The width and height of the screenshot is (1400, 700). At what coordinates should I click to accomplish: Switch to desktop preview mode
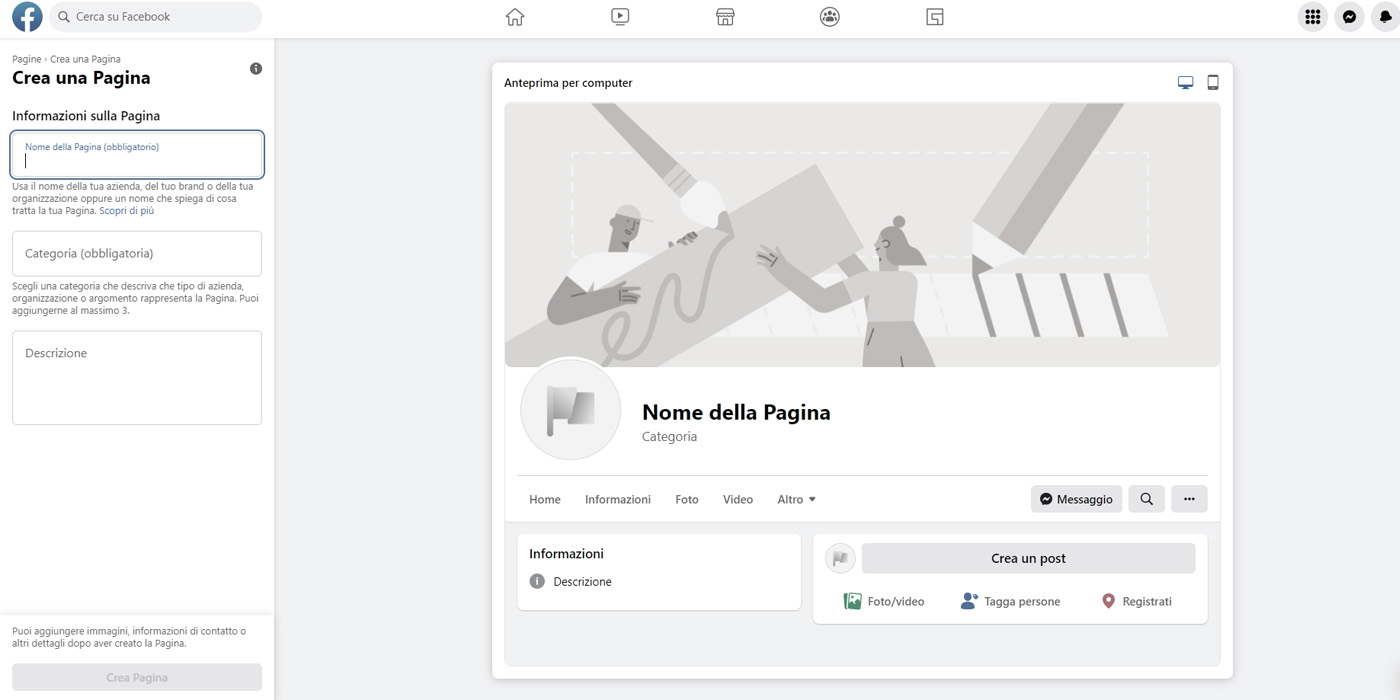pyautogui.click(x=1185, y=83)
